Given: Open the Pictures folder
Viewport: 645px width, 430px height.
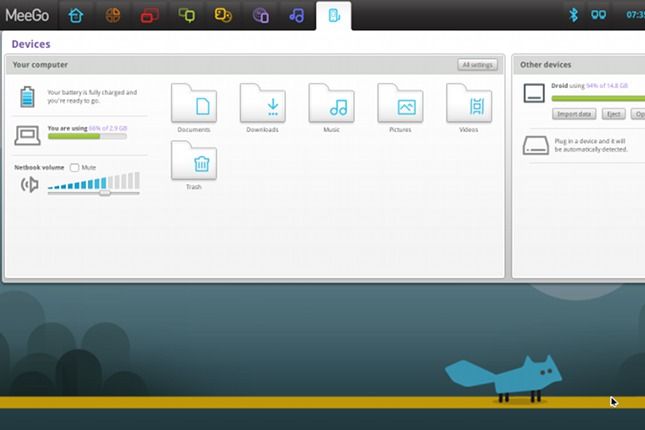Looking at the screenshot, I should pyautogui.click(x=400, y=105).
